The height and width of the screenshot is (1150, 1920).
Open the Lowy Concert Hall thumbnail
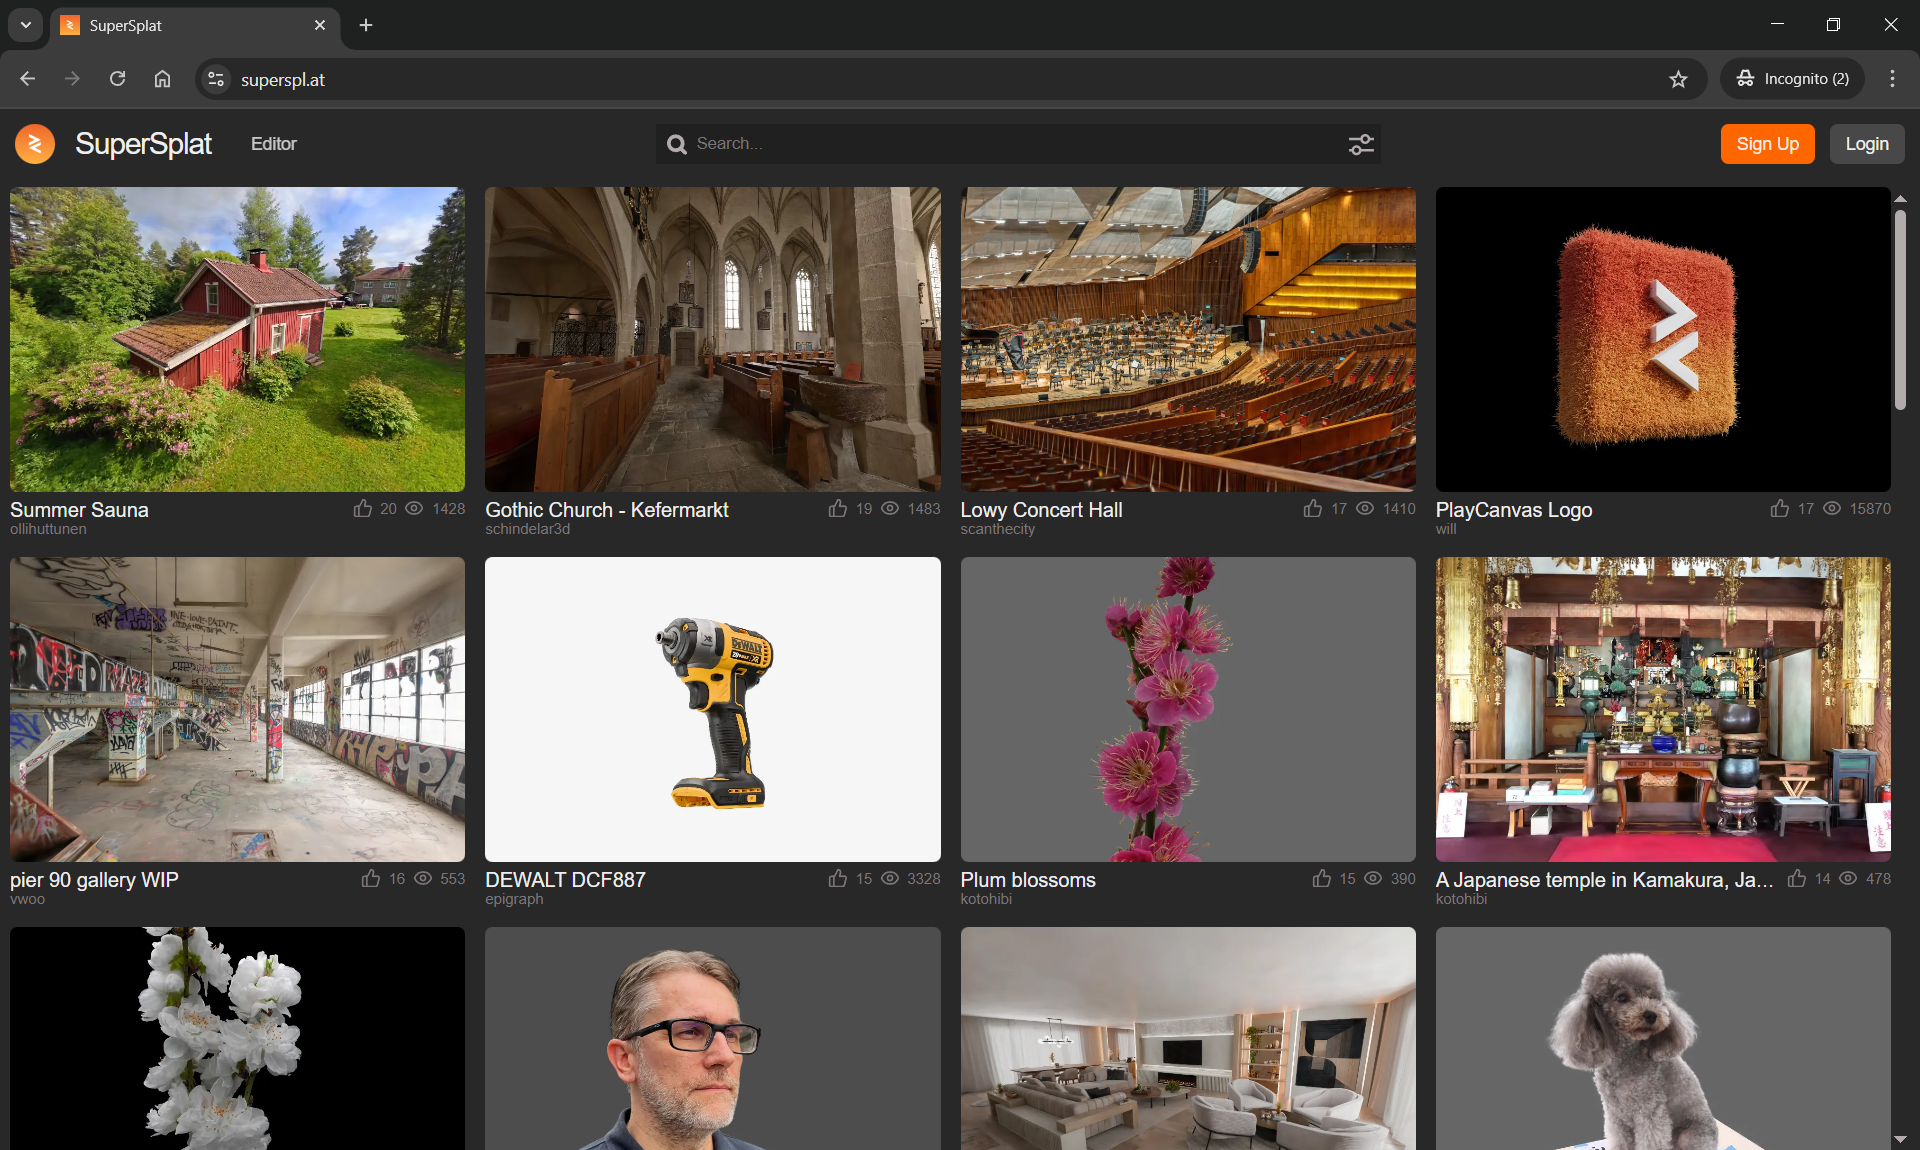1188,339
